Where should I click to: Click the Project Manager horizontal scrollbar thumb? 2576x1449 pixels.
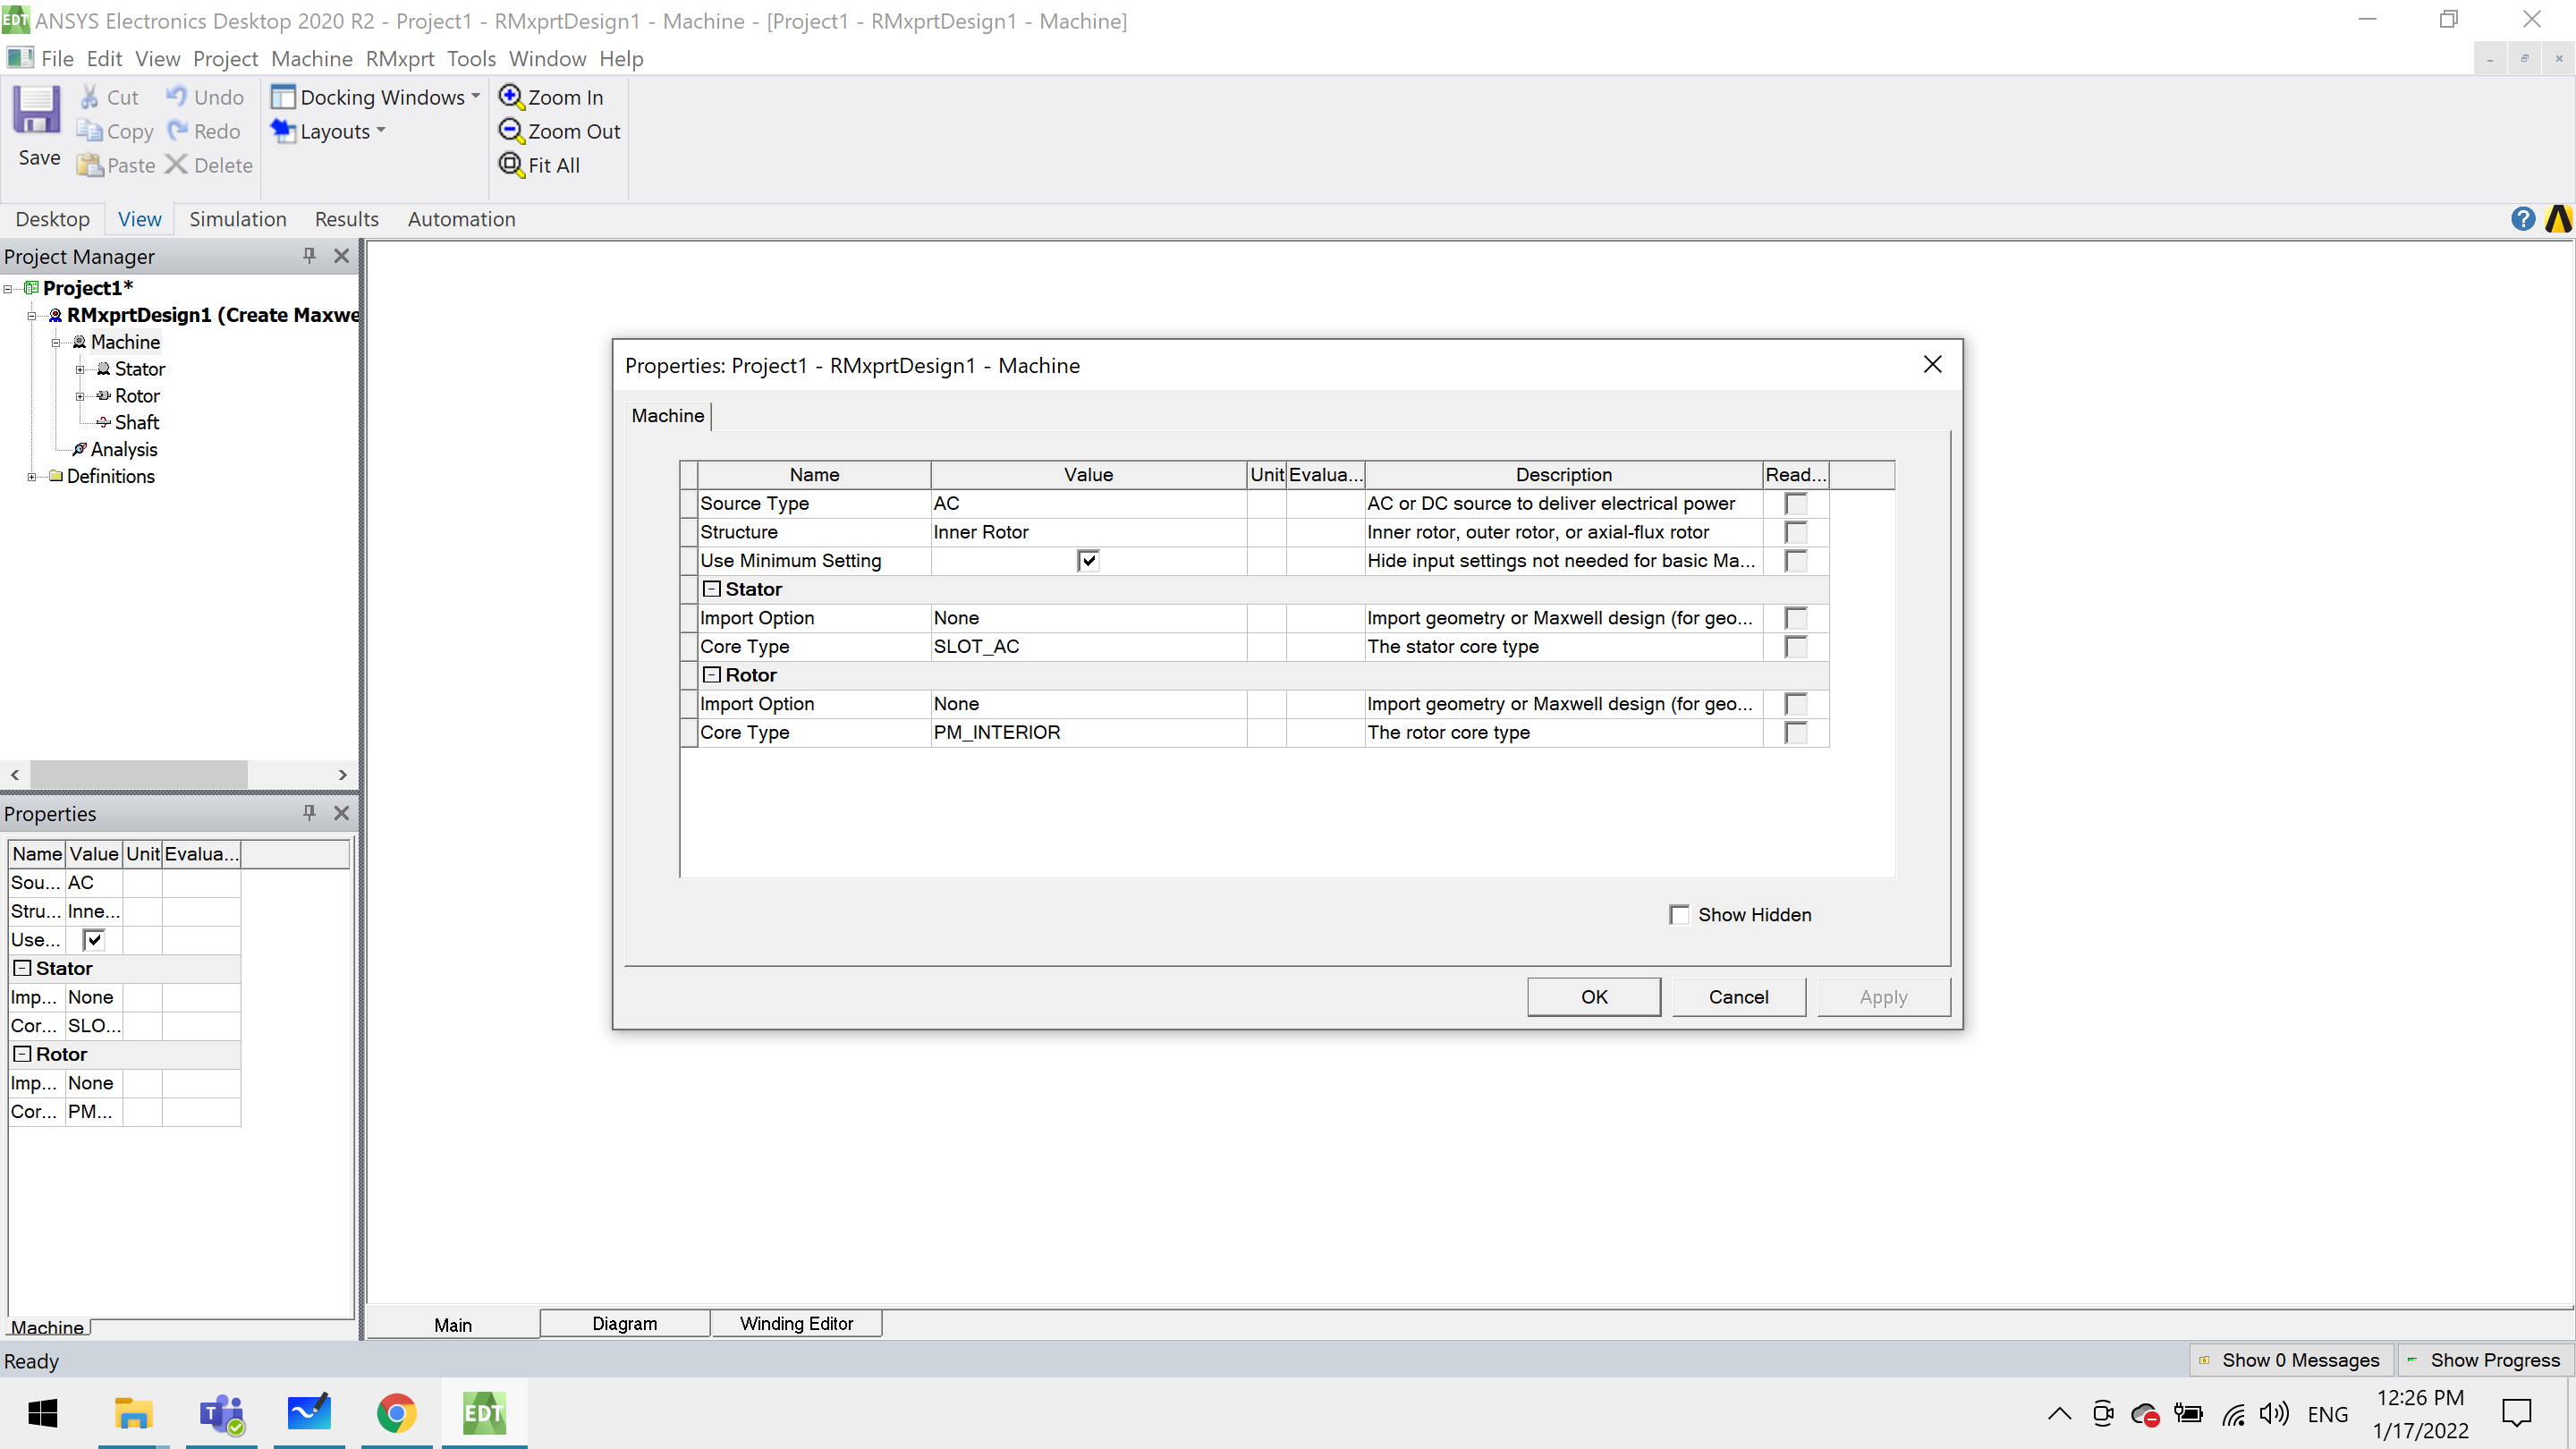point(139,774)
